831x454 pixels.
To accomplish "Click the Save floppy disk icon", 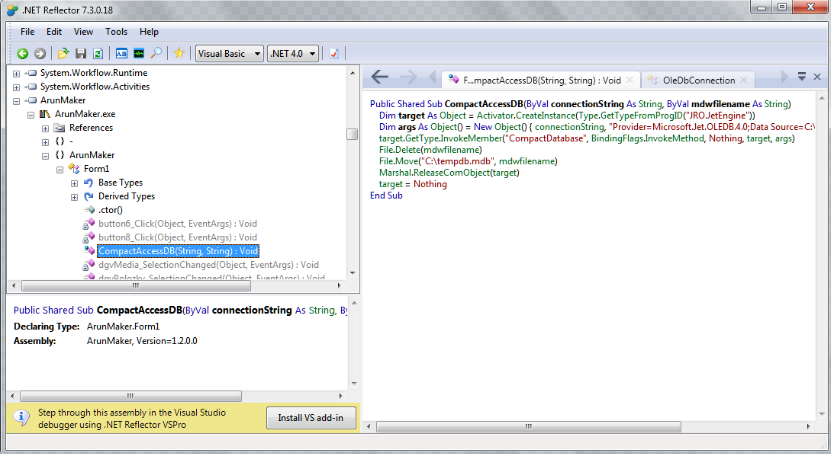I will (x=81, y=54).
